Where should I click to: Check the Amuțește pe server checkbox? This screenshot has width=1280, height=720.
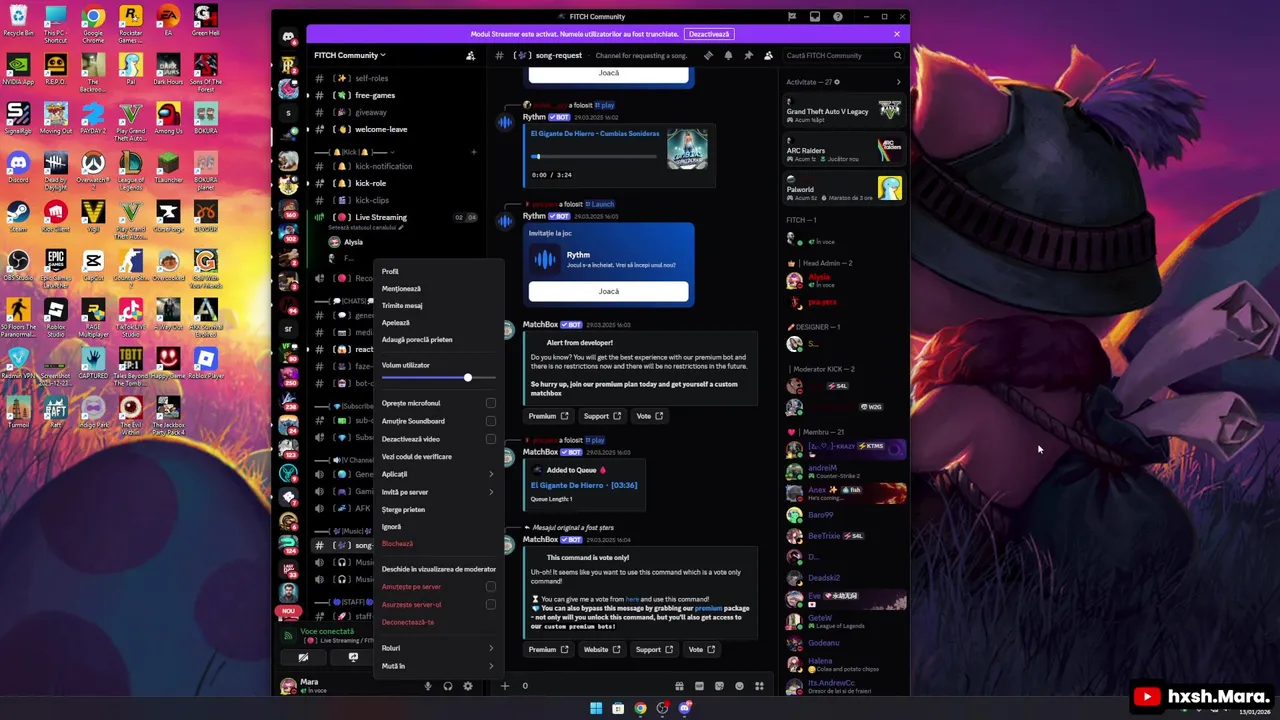490,587
